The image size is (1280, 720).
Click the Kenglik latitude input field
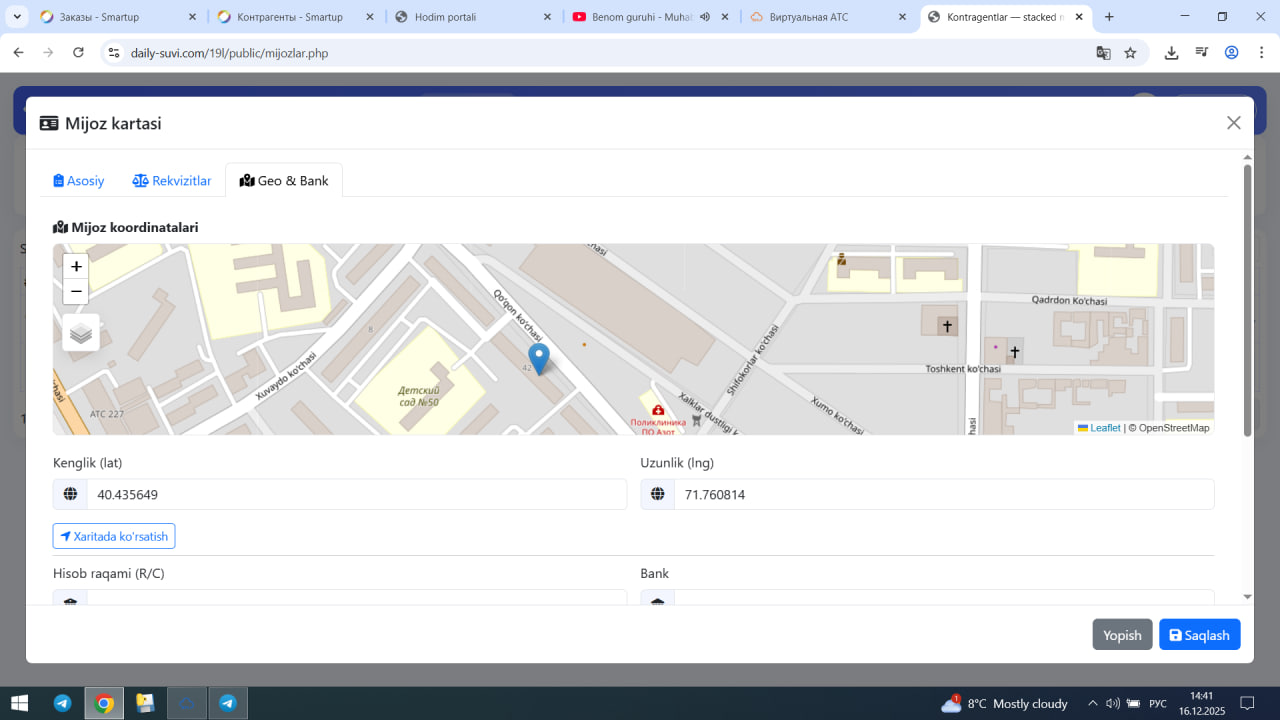356,494
